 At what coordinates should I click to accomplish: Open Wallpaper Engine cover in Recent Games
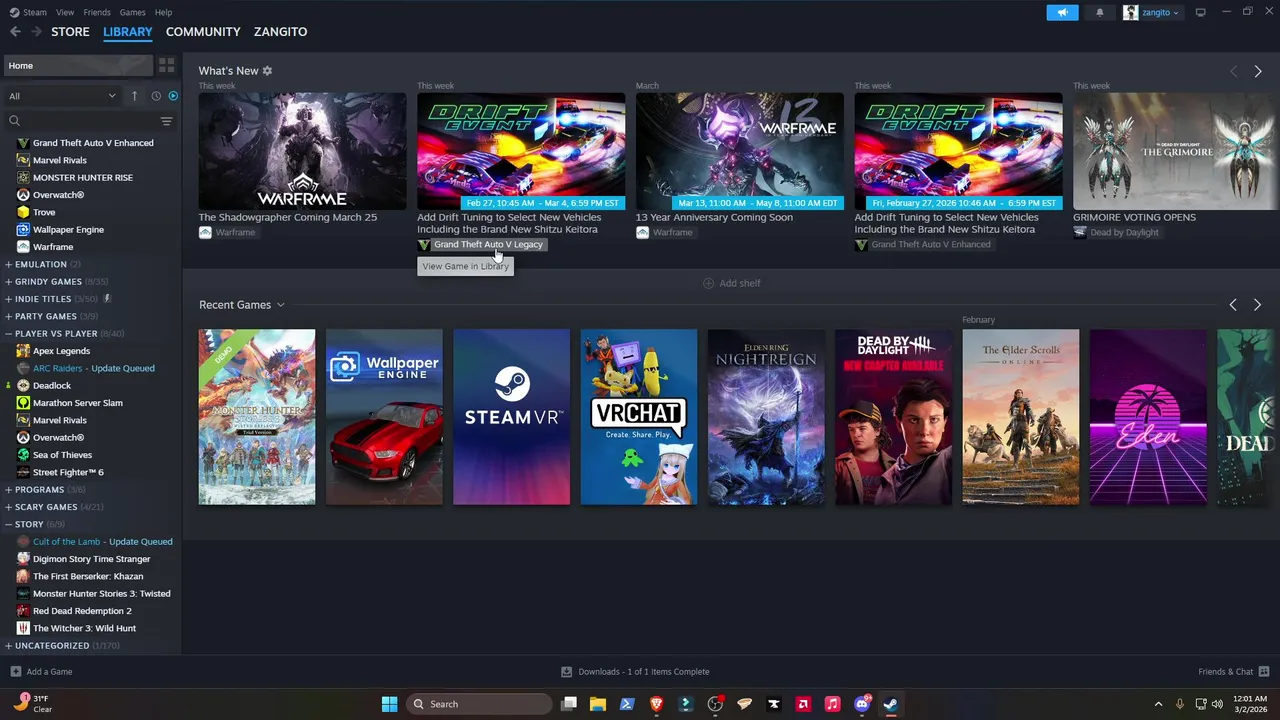384,417
